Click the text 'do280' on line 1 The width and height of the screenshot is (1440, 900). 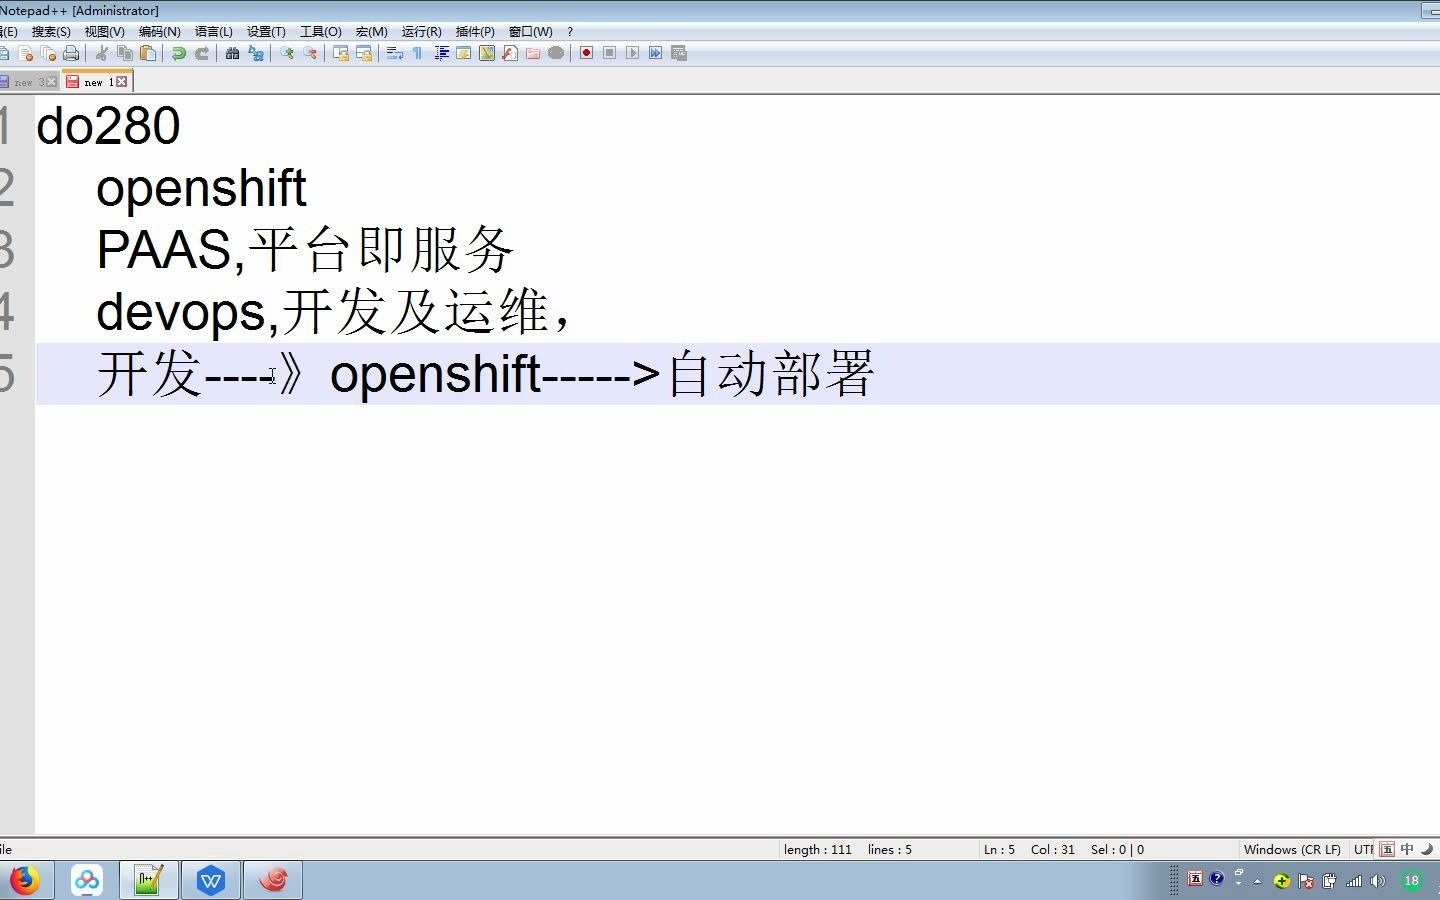[x=108, y=126]
